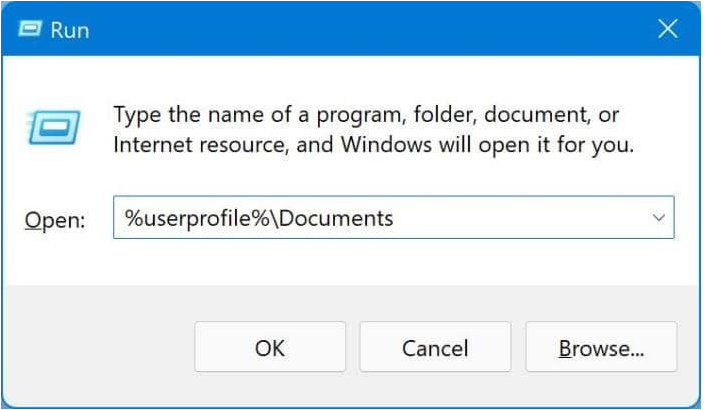Close the Run dialog with X
Screen dimensions: 706x410
[x=667, y=30]
